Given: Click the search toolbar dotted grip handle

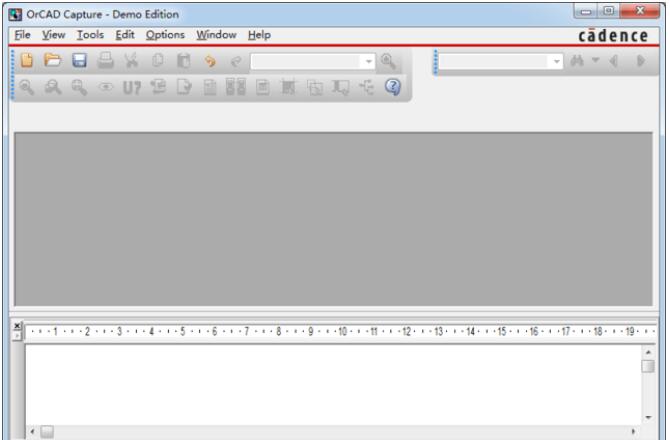Looking at the screenshot, I should coord(435,62).
